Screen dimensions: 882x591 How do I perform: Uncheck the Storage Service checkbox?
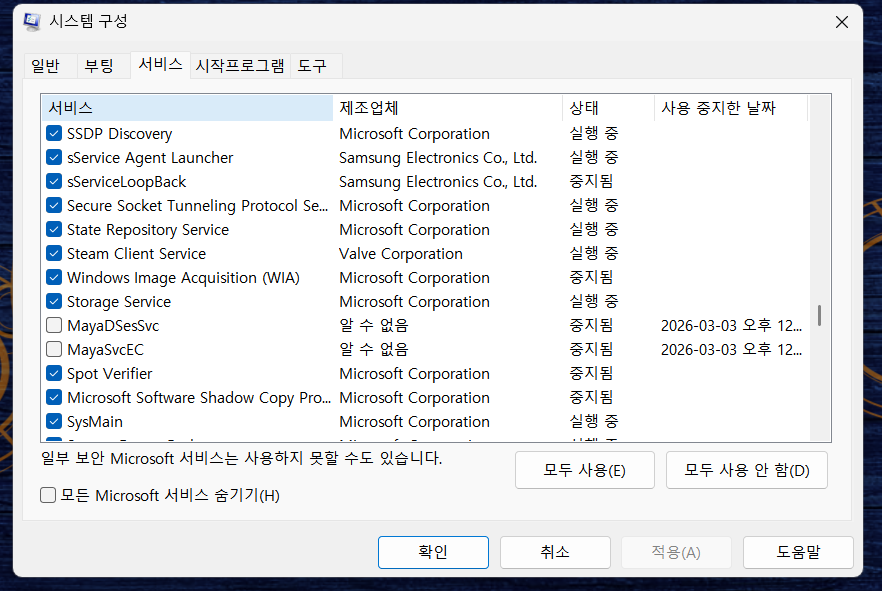point(54,301)
